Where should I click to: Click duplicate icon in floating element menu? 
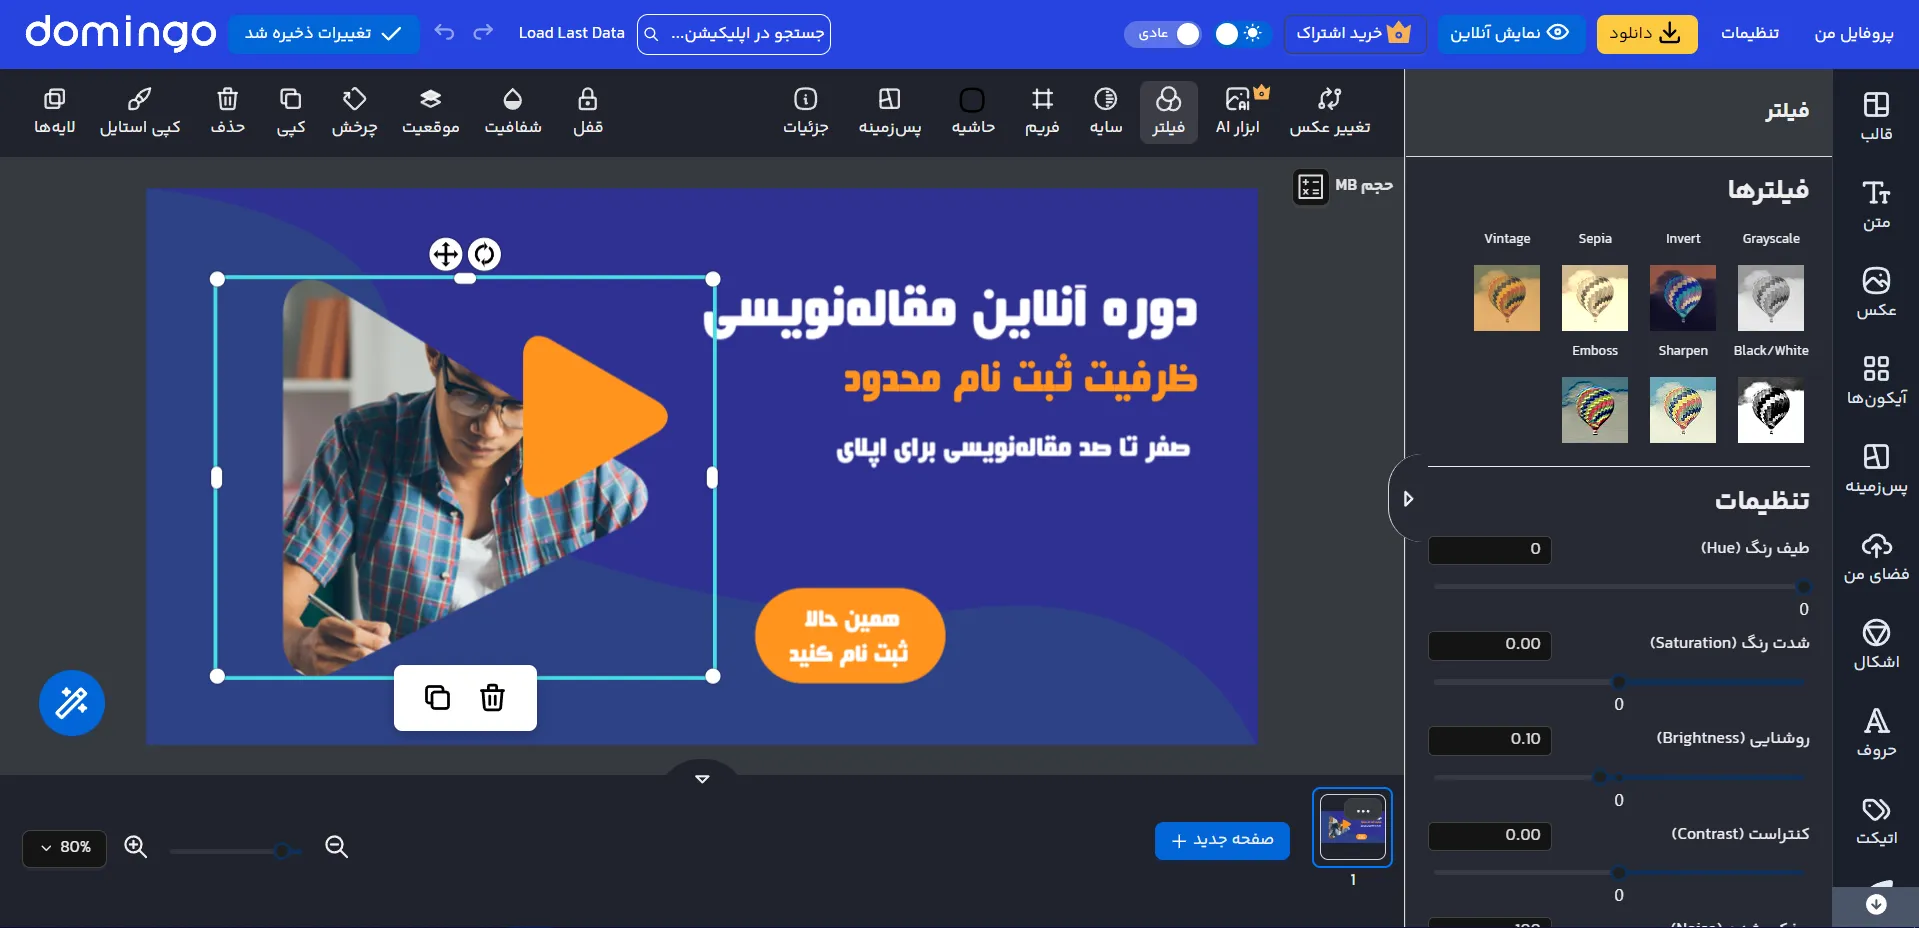(437, 697)
